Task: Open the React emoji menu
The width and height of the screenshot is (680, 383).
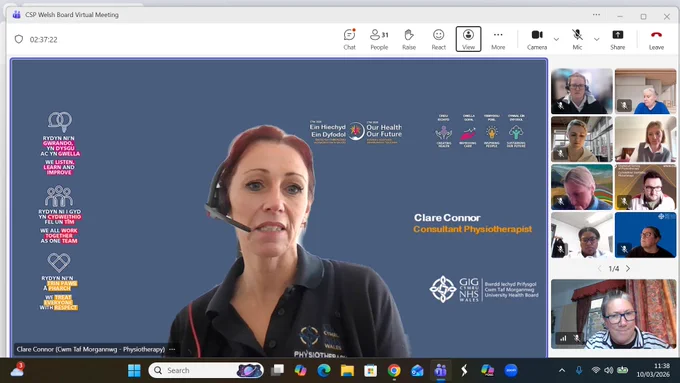Action: pos(438,39)
